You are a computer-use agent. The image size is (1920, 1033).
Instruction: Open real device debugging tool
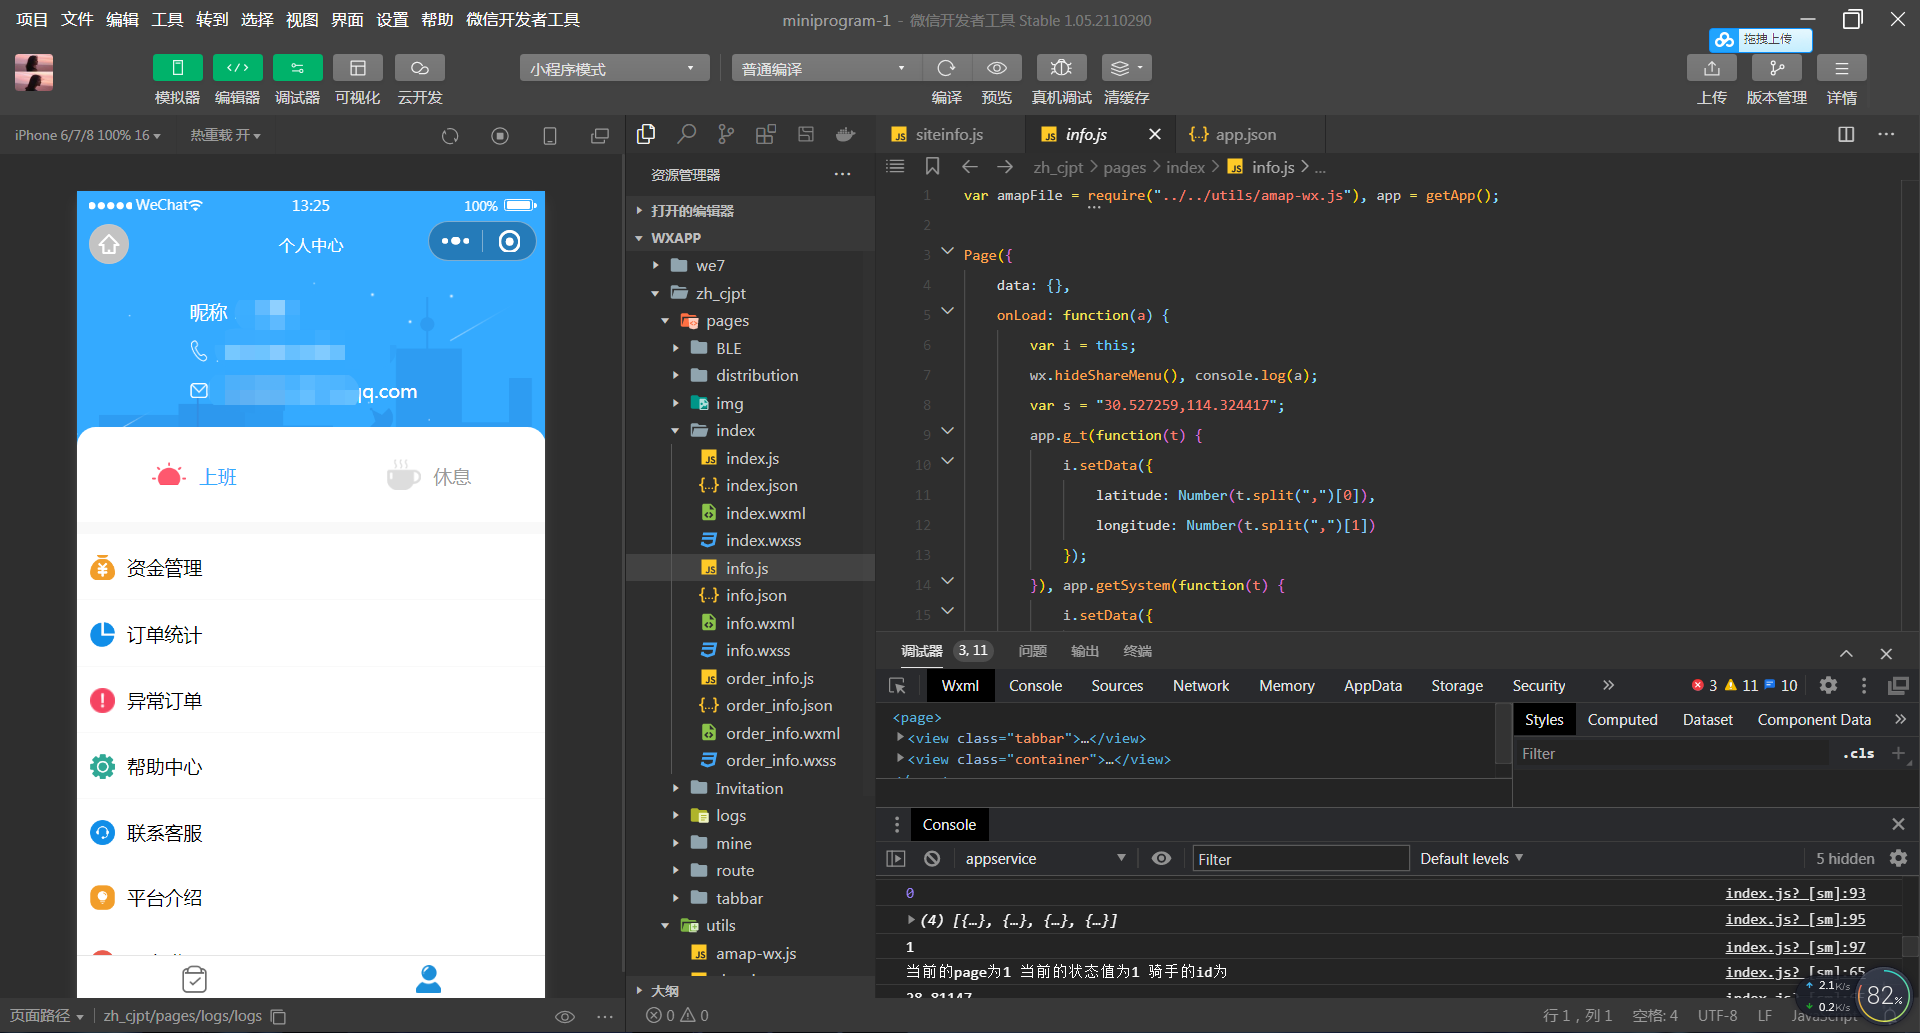[1061, 68]
